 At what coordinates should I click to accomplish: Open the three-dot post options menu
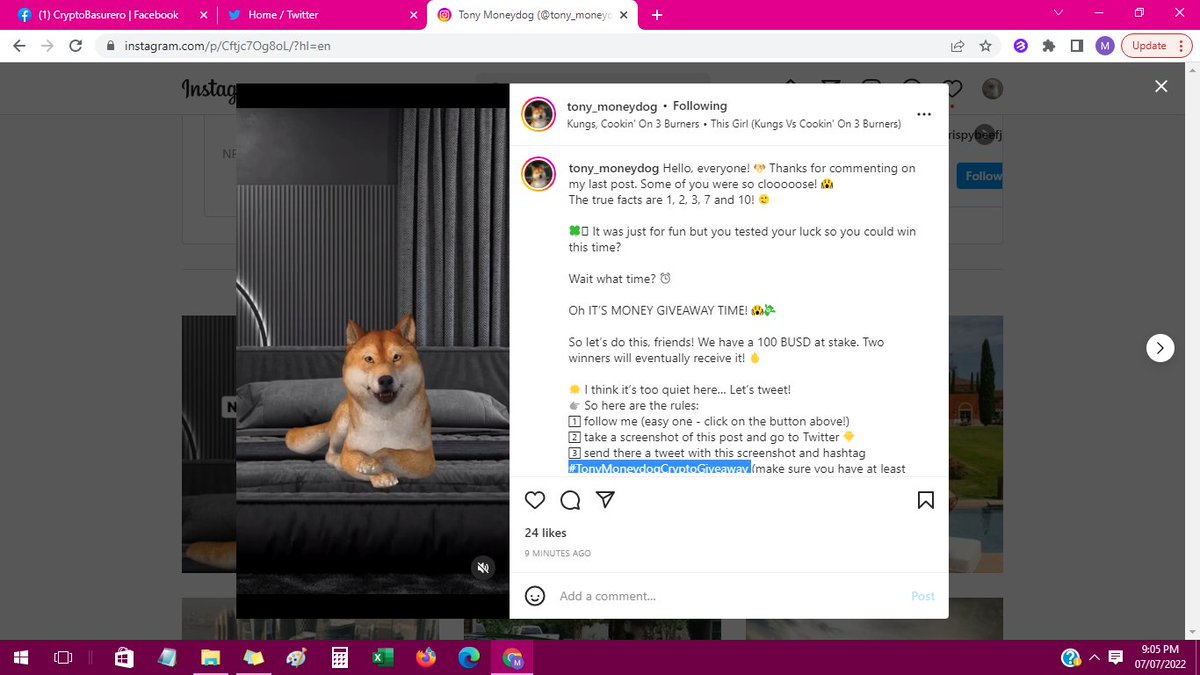click(x=924, y=115)
